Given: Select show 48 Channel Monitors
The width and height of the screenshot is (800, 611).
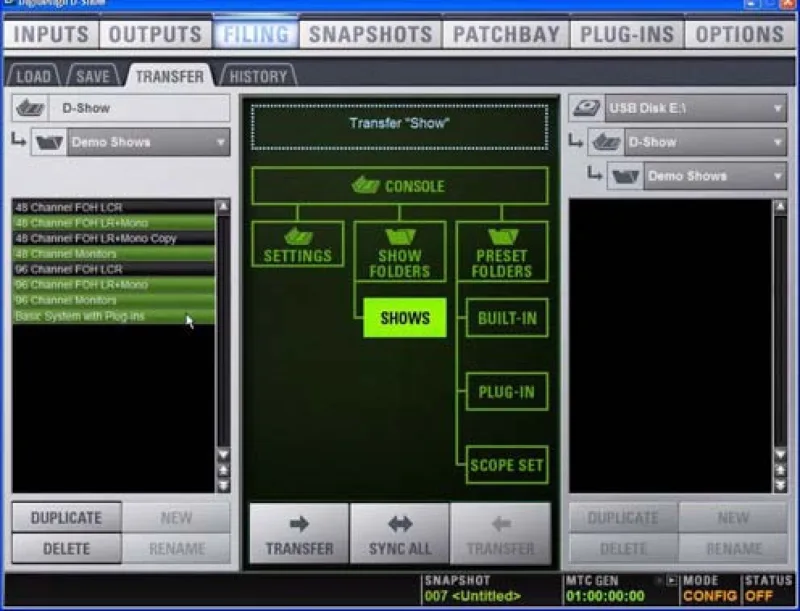Looking at the screenshot, I should pyautogui.click(x=114, y=253).
